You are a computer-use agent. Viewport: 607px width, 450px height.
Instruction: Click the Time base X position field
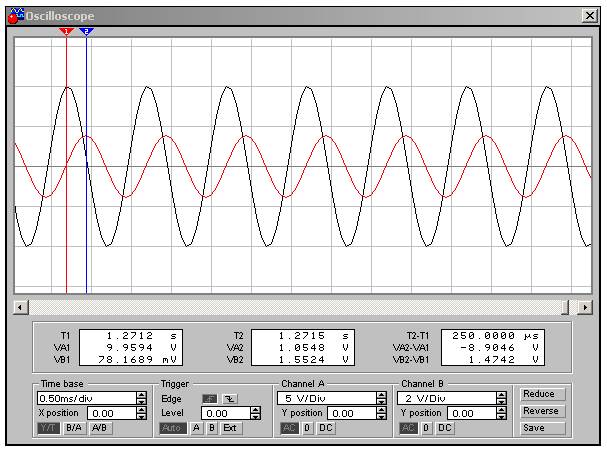(112, 413)
